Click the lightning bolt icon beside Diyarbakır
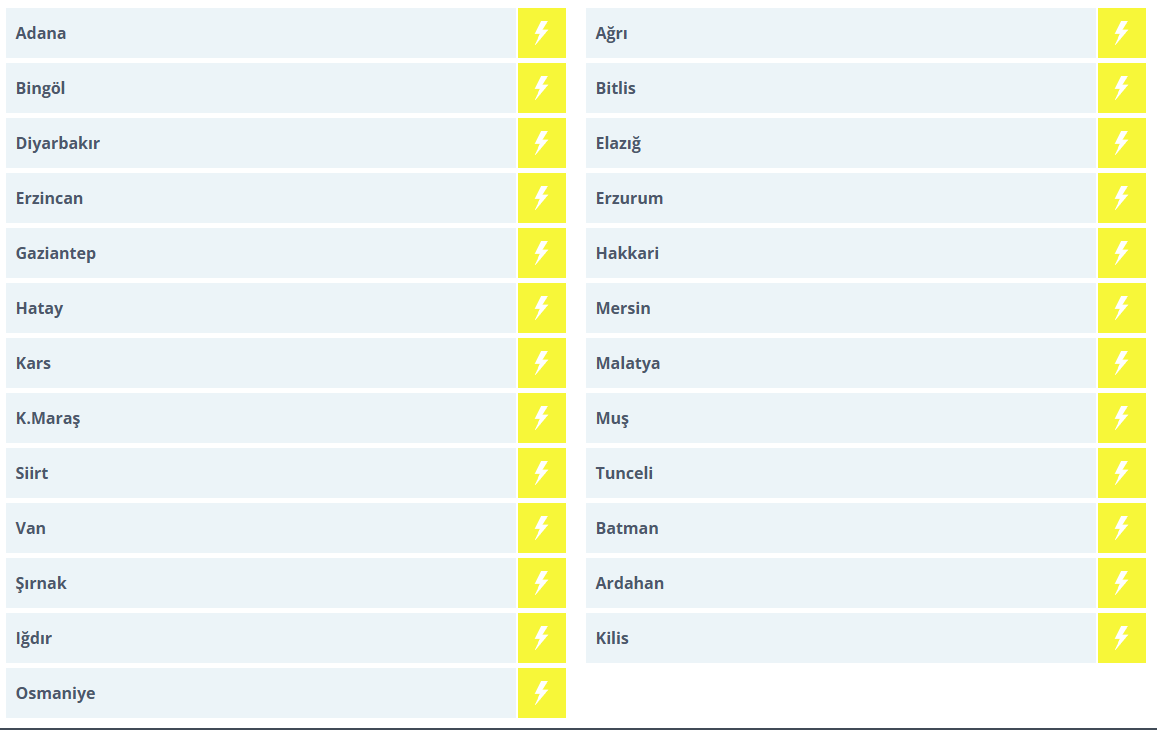Image resolution: width=1157 pixels, height=730 pixels. 541,143
